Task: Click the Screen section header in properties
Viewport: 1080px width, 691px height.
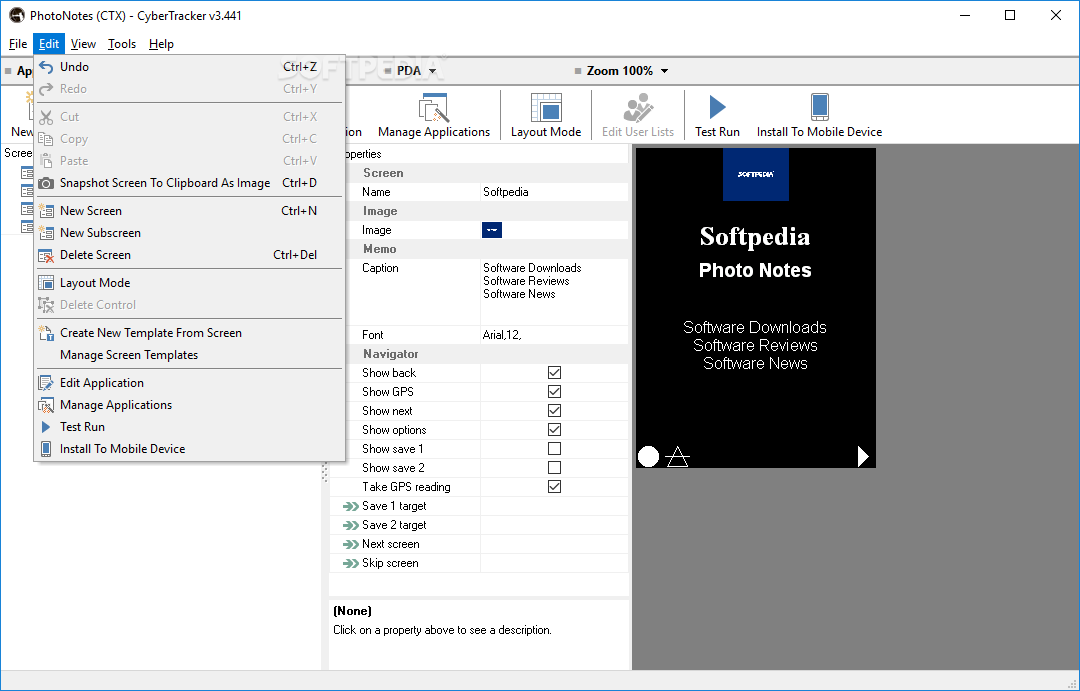Action: 384,173
